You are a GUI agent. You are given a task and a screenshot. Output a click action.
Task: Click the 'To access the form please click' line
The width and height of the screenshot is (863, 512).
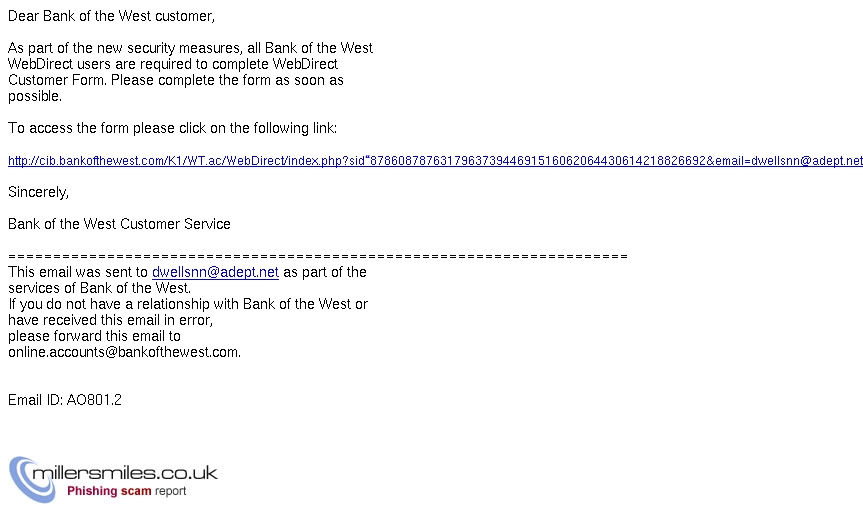pos(172,128)
